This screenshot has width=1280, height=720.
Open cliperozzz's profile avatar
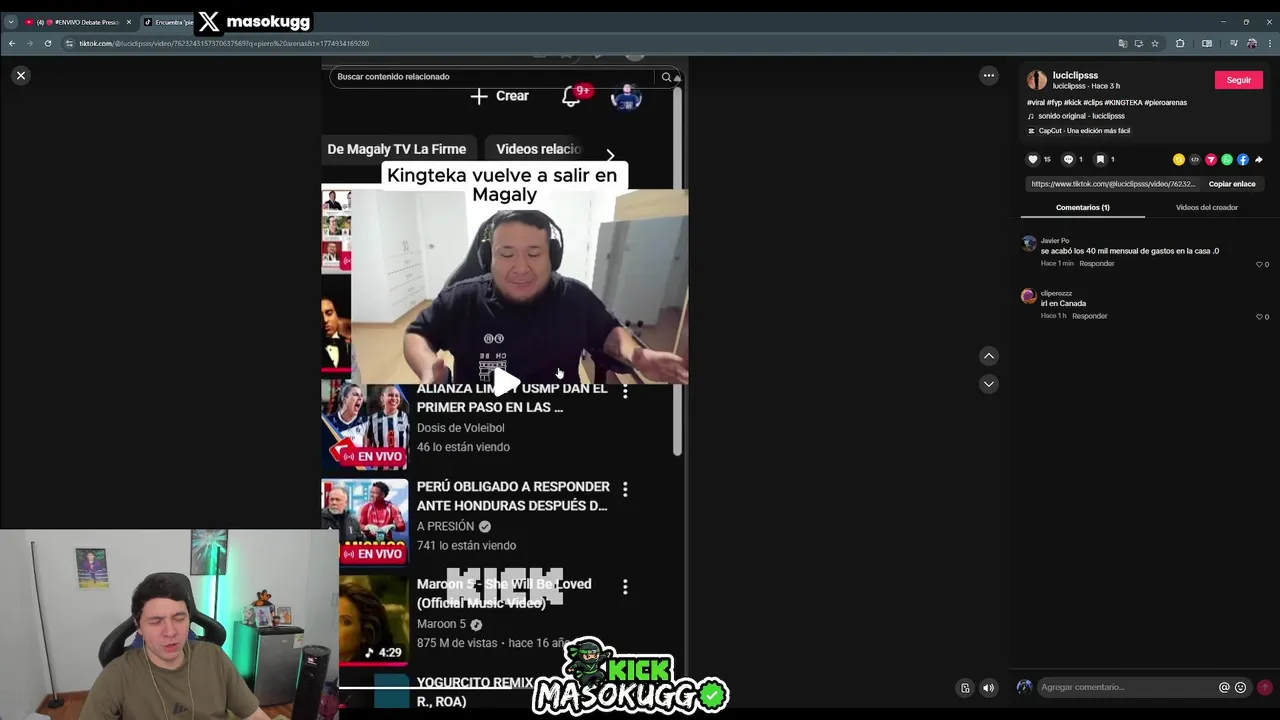(1028, 296)
